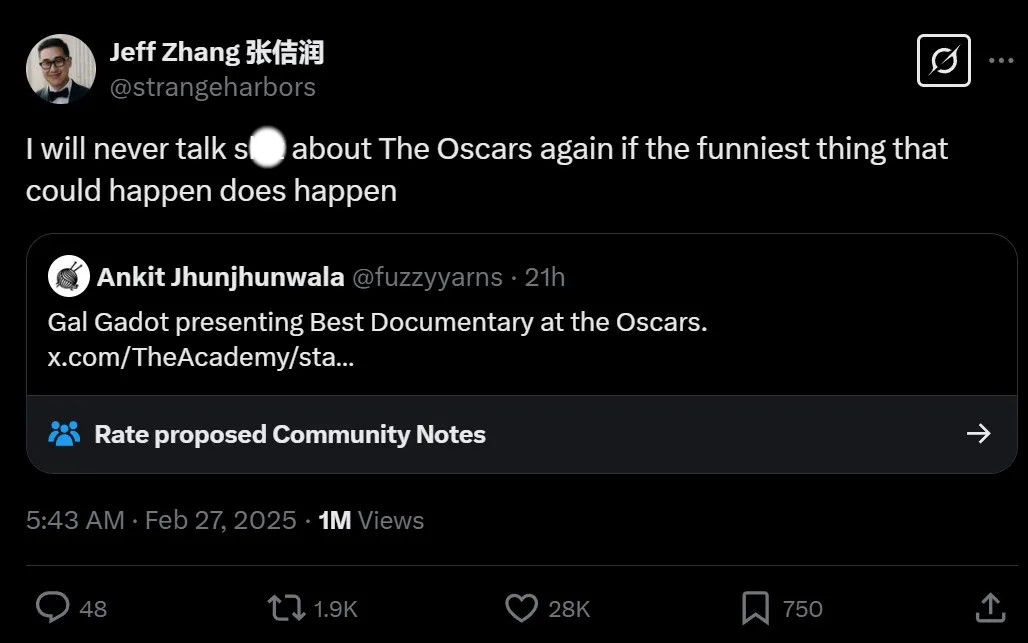The height and width of the screenshot is (643, 1028).
Task: Like the post with heart icon
Action: (x=521, y=607)
